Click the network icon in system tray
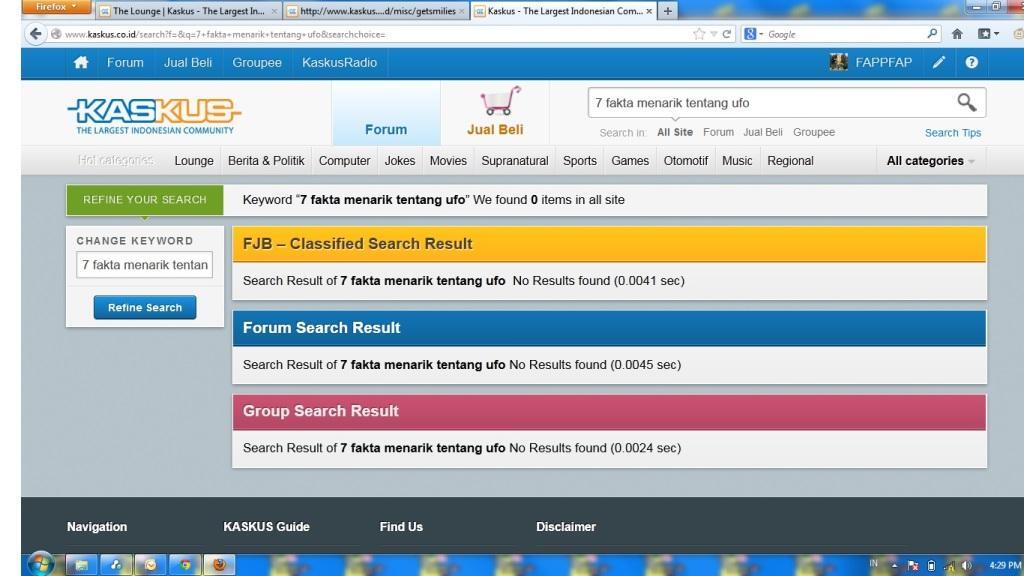 pos(949,566)
